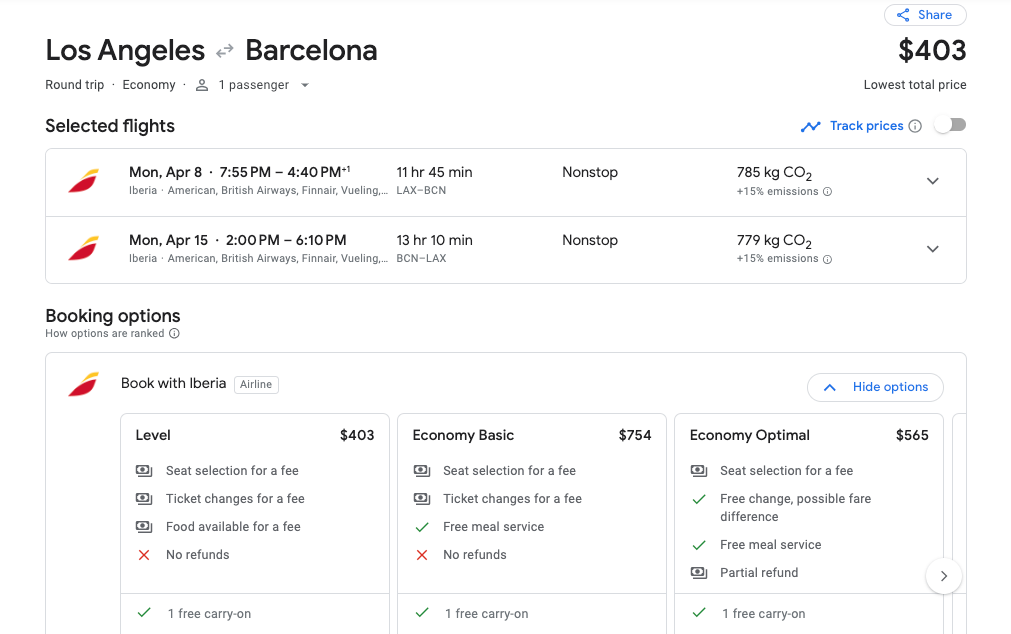Click the swap arrows between city names
The width and height of the screenshot is (1011, 634).
point(225,50)
